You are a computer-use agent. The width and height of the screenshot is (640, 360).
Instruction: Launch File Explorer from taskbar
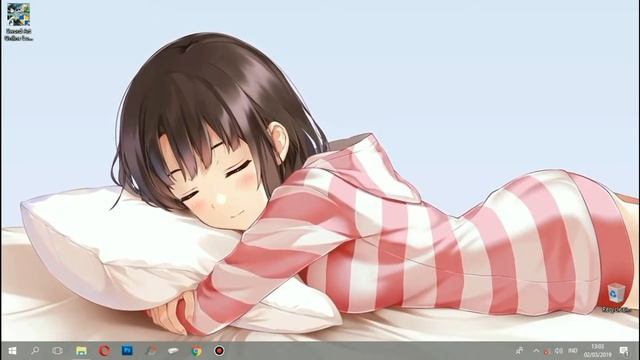(x=81, y=351)
